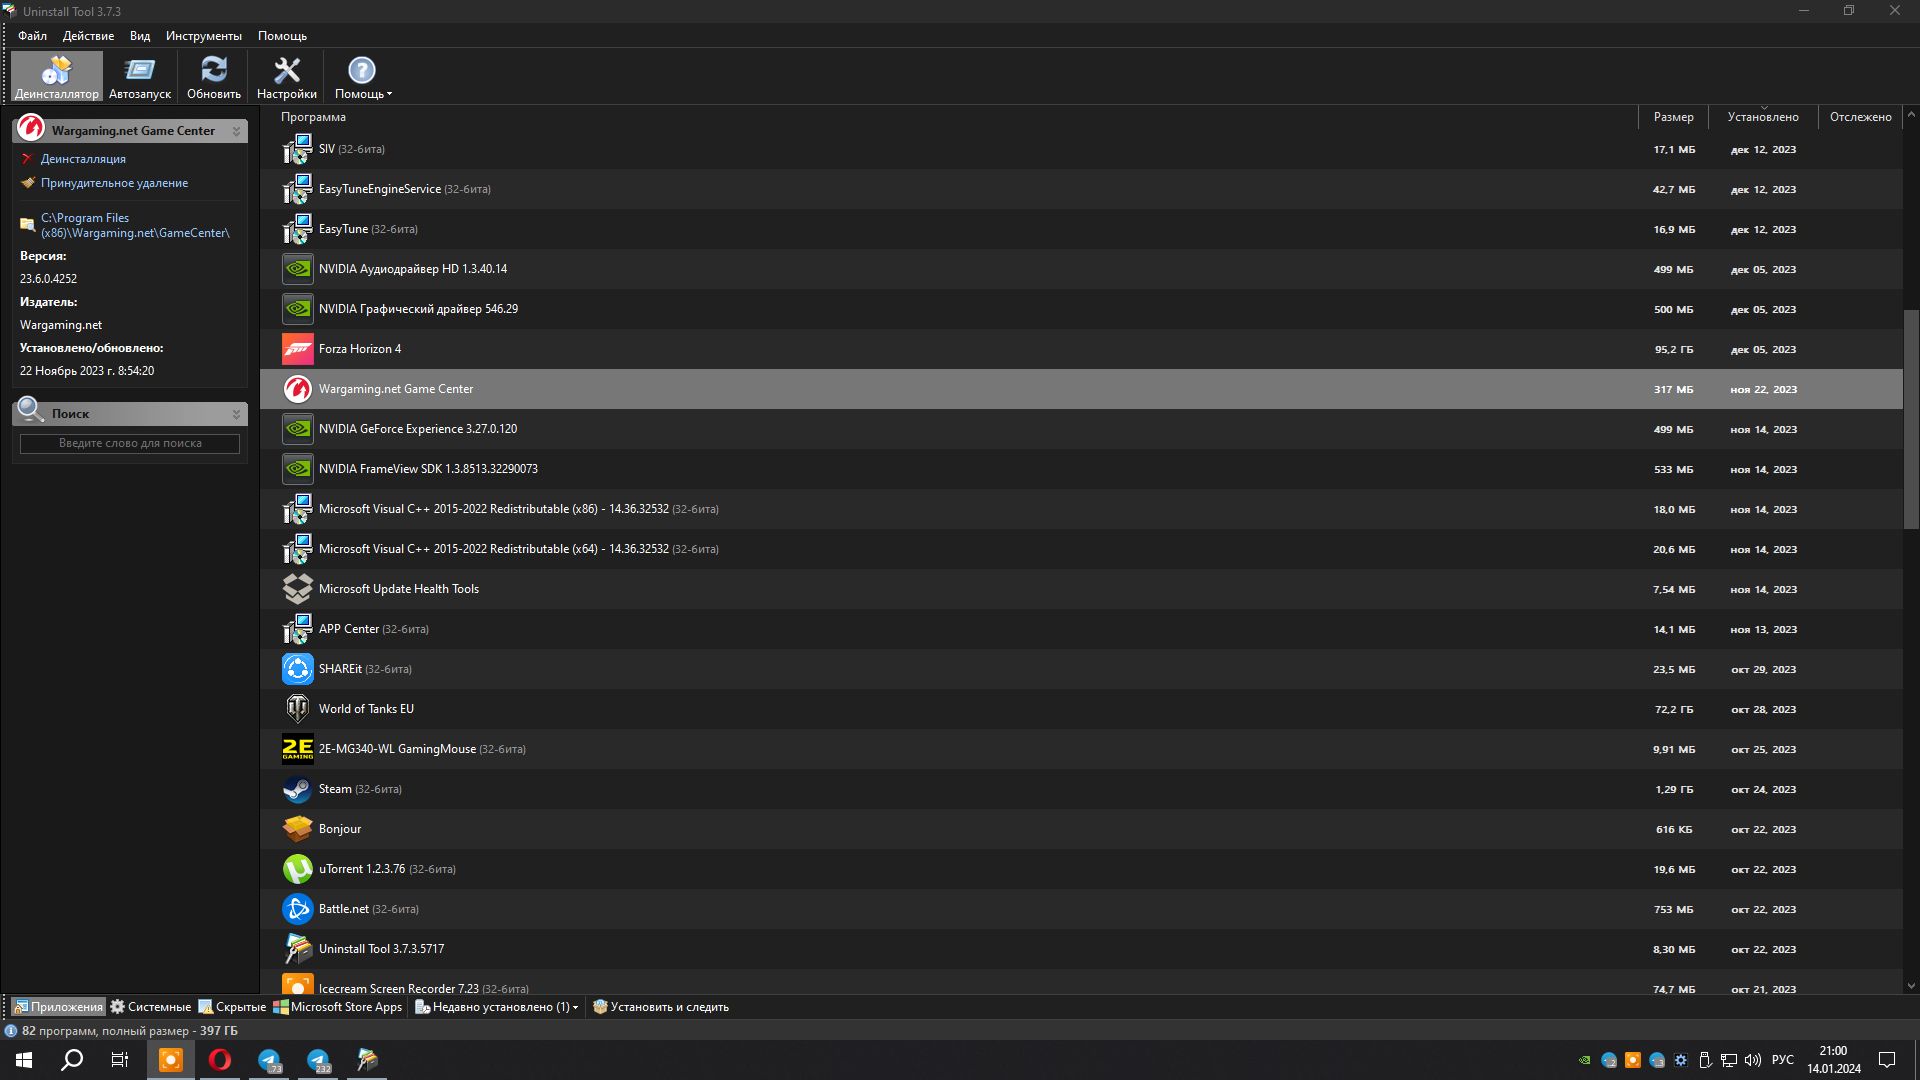
Task: Collapse the Wargaming.net Game Center panel
Action: point(236,131)
